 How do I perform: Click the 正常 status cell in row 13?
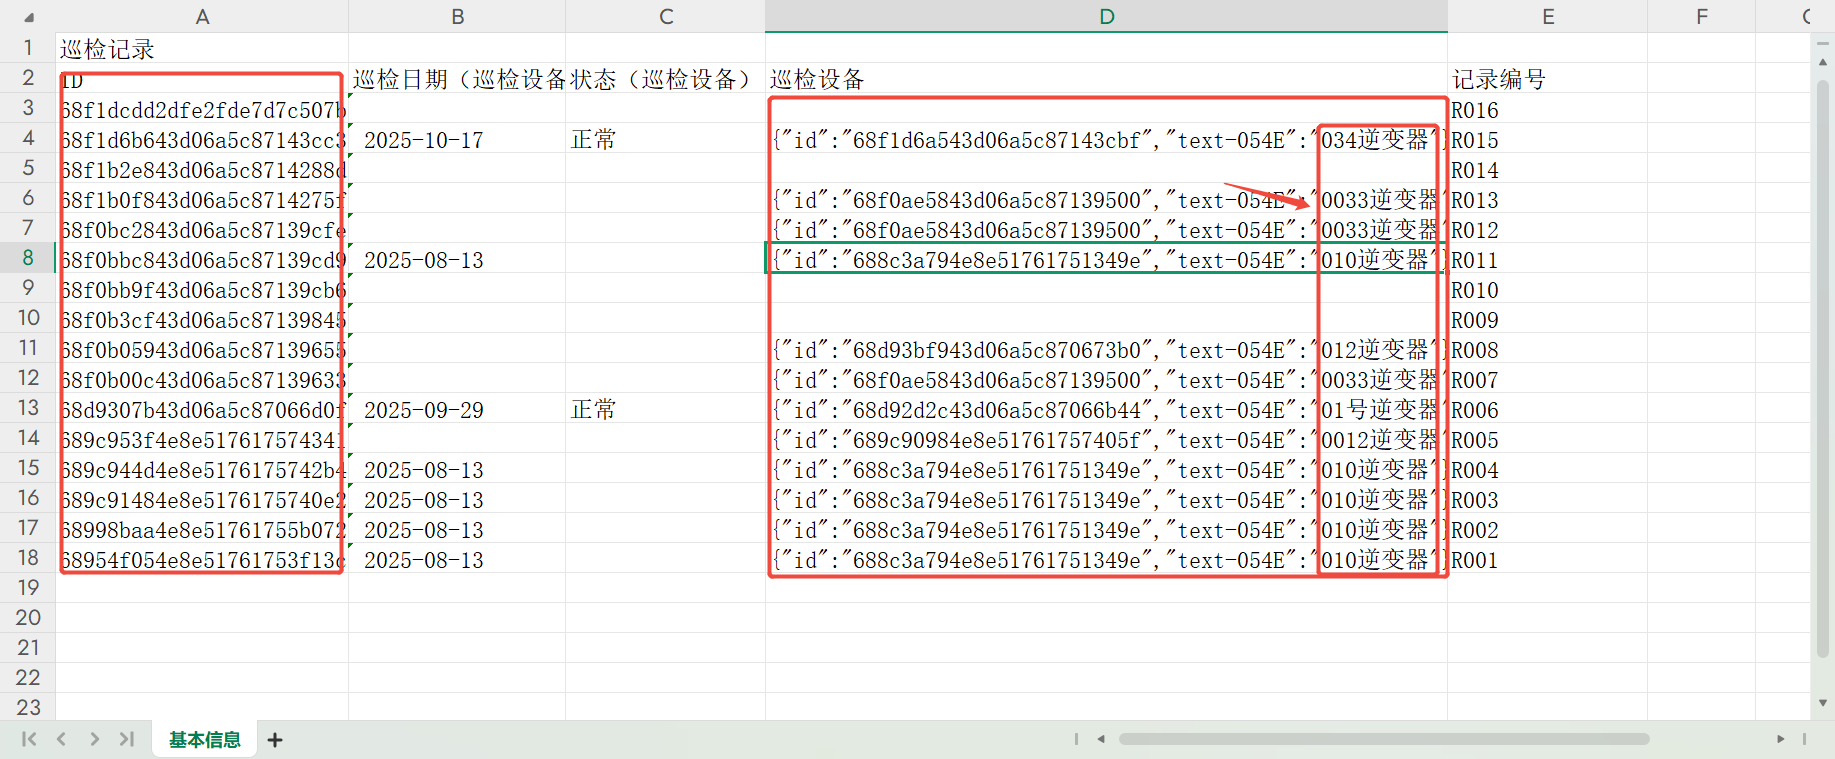(x=664, y=410)
